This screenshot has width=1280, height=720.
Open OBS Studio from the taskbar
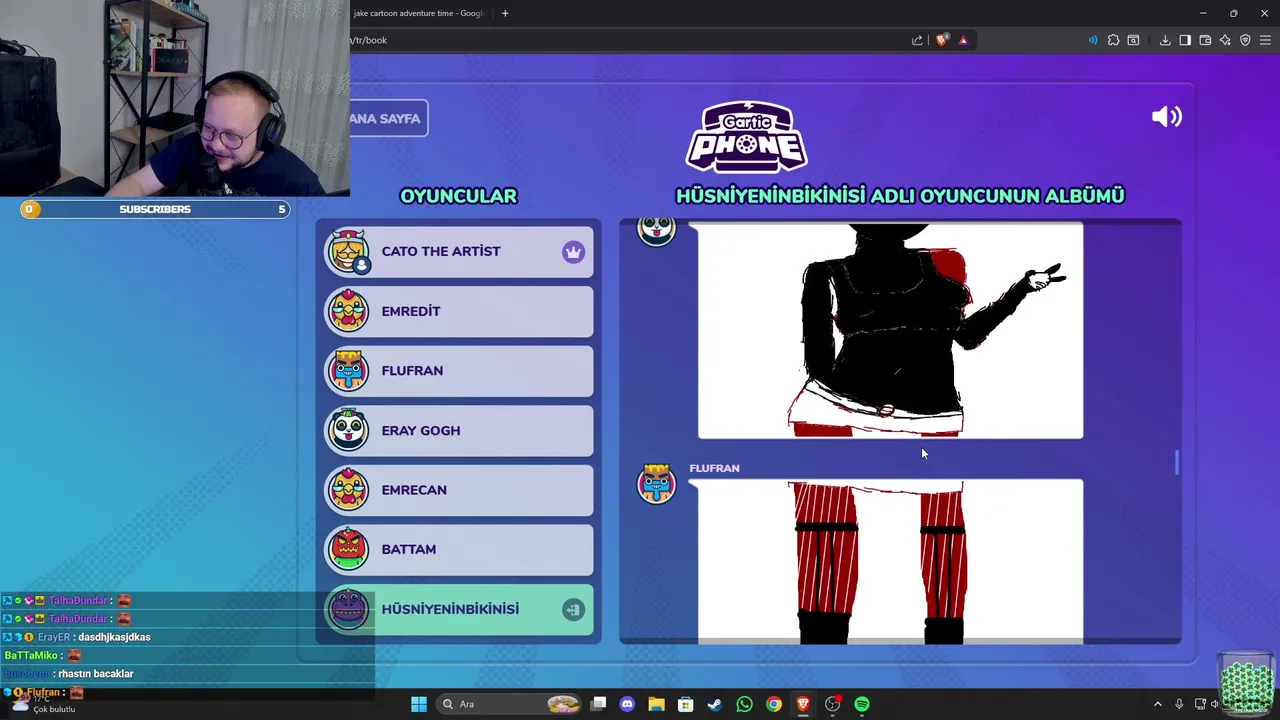832,704
